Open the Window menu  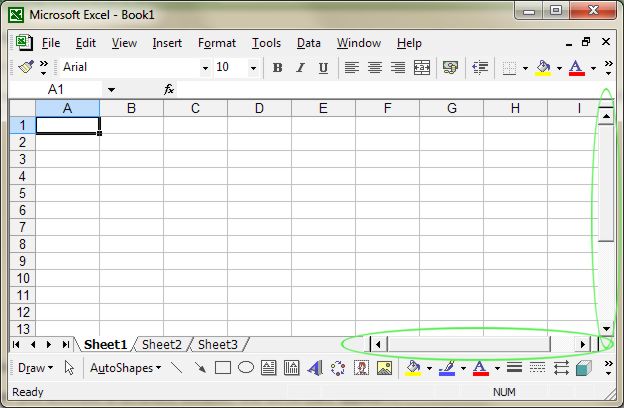click(359, 43)
